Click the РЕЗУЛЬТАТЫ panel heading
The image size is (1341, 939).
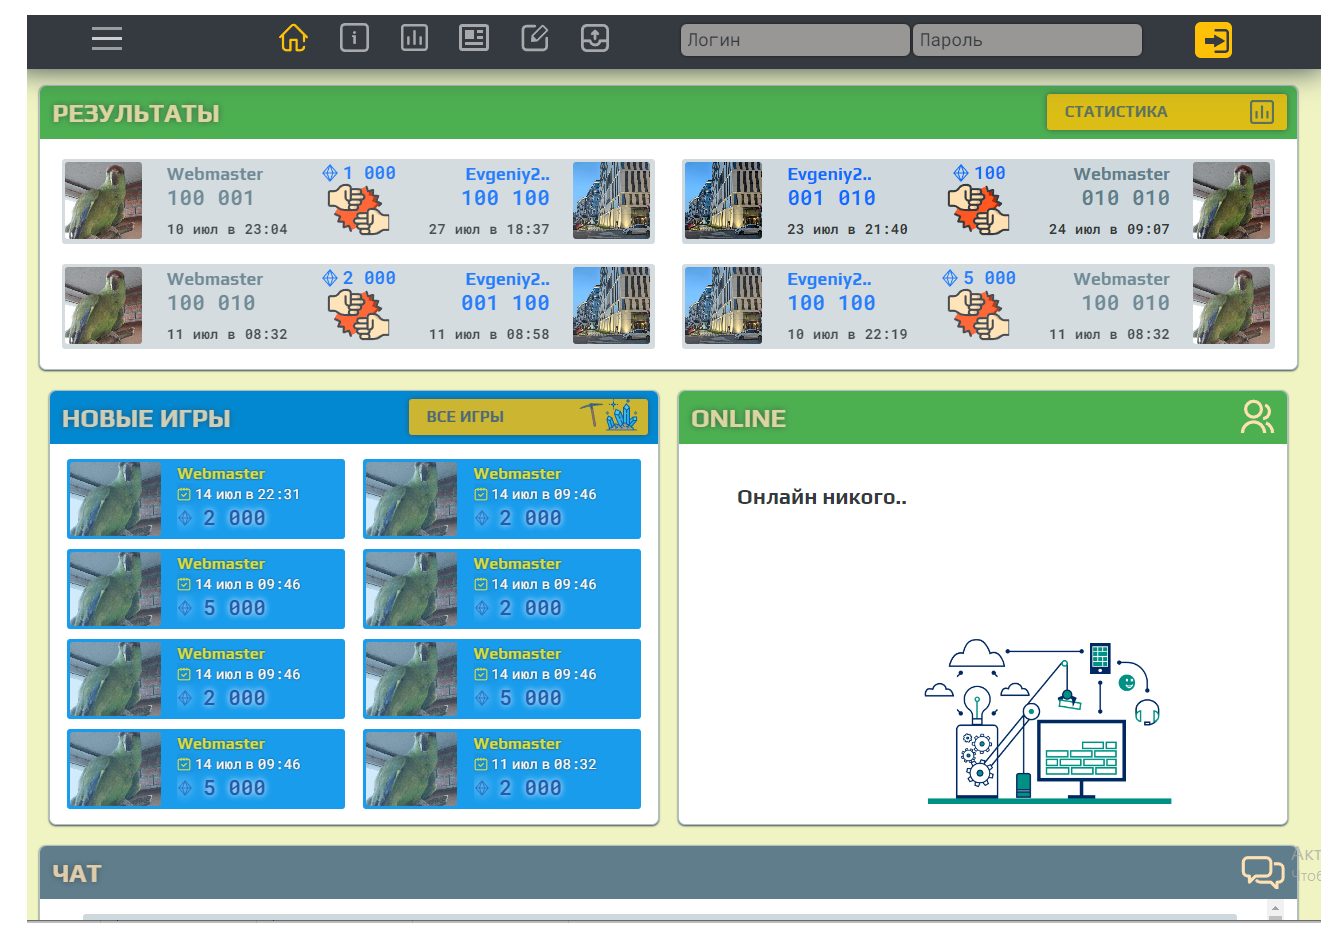coord(136,113)
